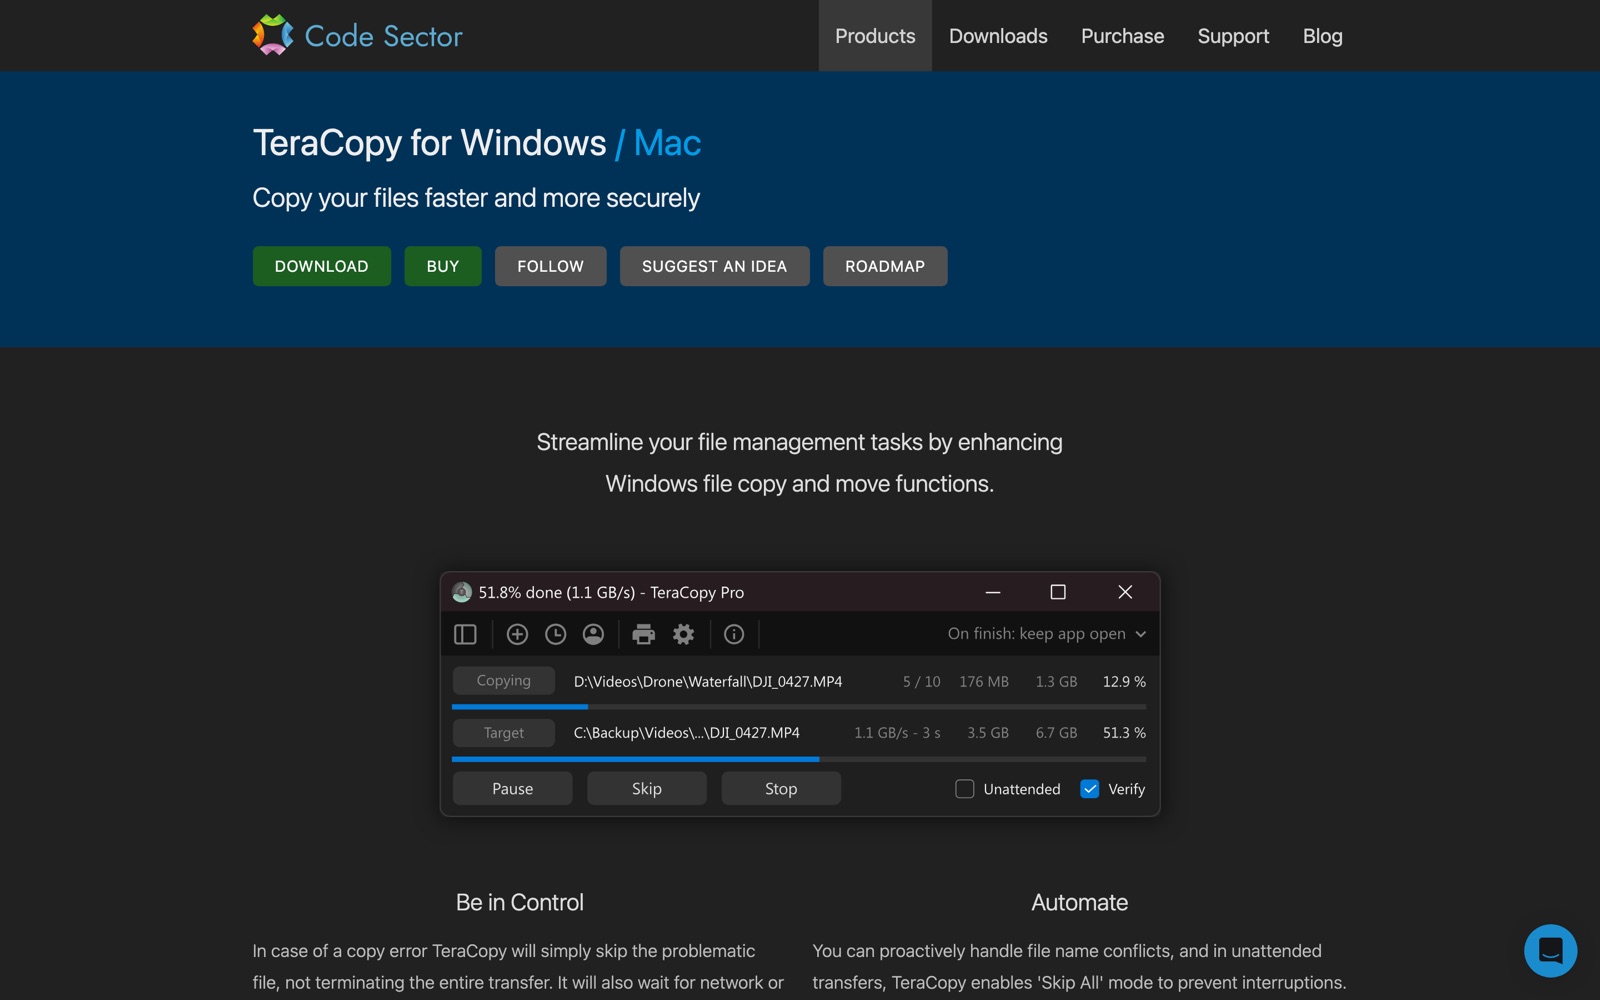
Task: Expand the On finish dropdown
Action: [1047, 634]
